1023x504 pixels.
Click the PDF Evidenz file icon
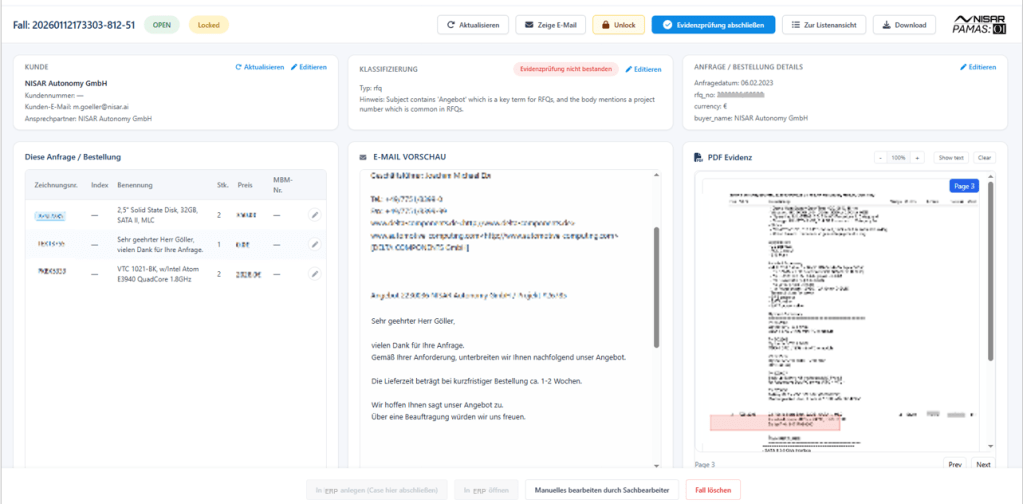pyautogui.click(x=698, y=157)
